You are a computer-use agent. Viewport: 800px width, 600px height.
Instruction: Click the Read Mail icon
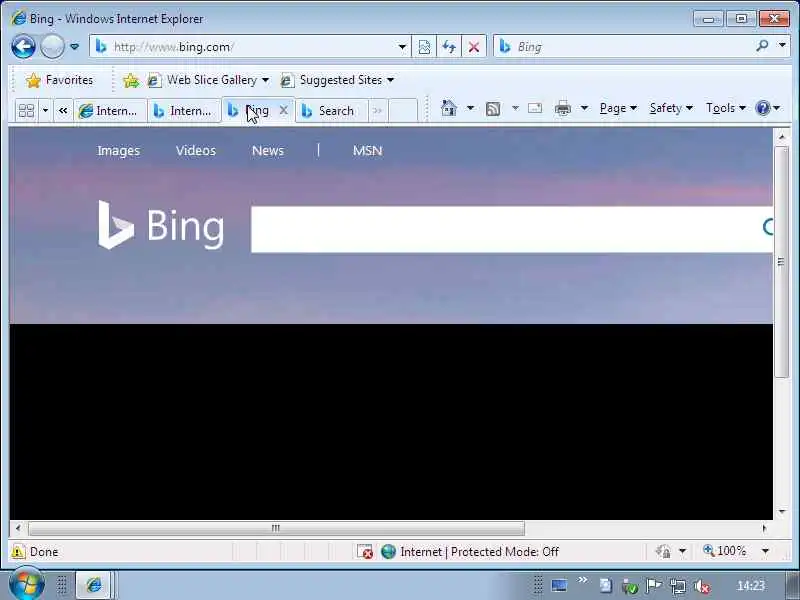coord(535,108)
